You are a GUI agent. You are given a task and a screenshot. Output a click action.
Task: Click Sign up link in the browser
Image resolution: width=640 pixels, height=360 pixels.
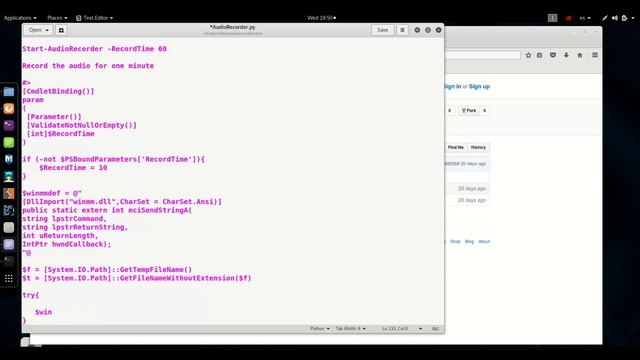[479, 87]
